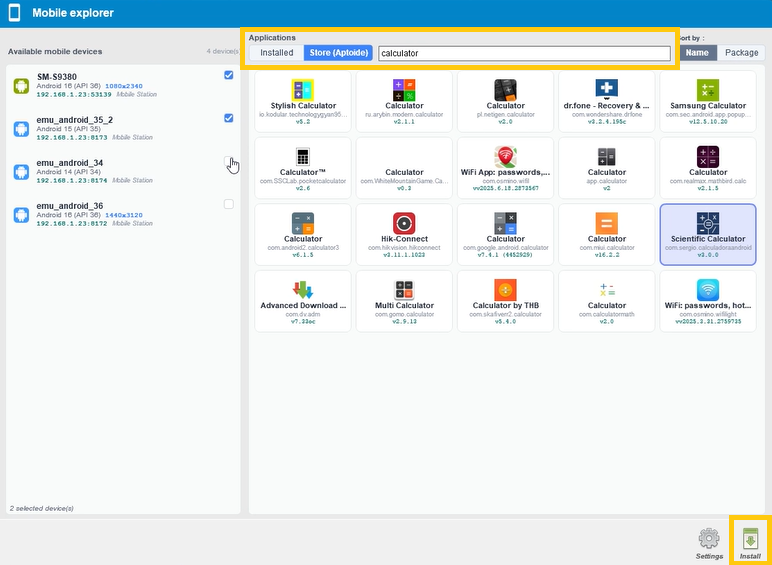The height and width of the screenshot is (565, 772).
Task: Focus the calculator search input field
Action: (x=524, y=53)
